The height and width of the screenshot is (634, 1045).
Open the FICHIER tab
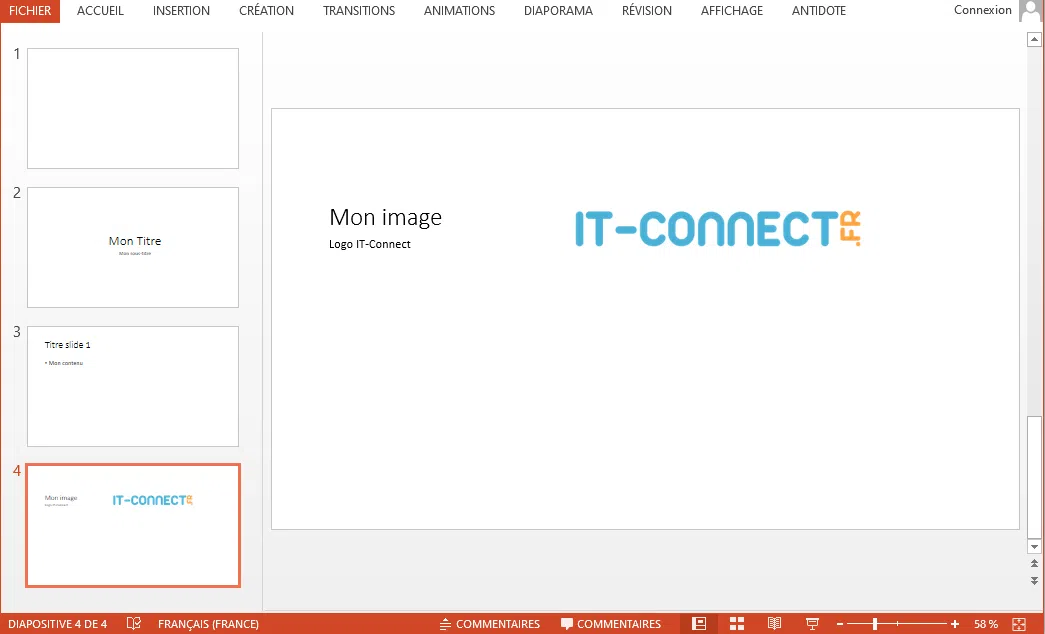coord(30,11)
